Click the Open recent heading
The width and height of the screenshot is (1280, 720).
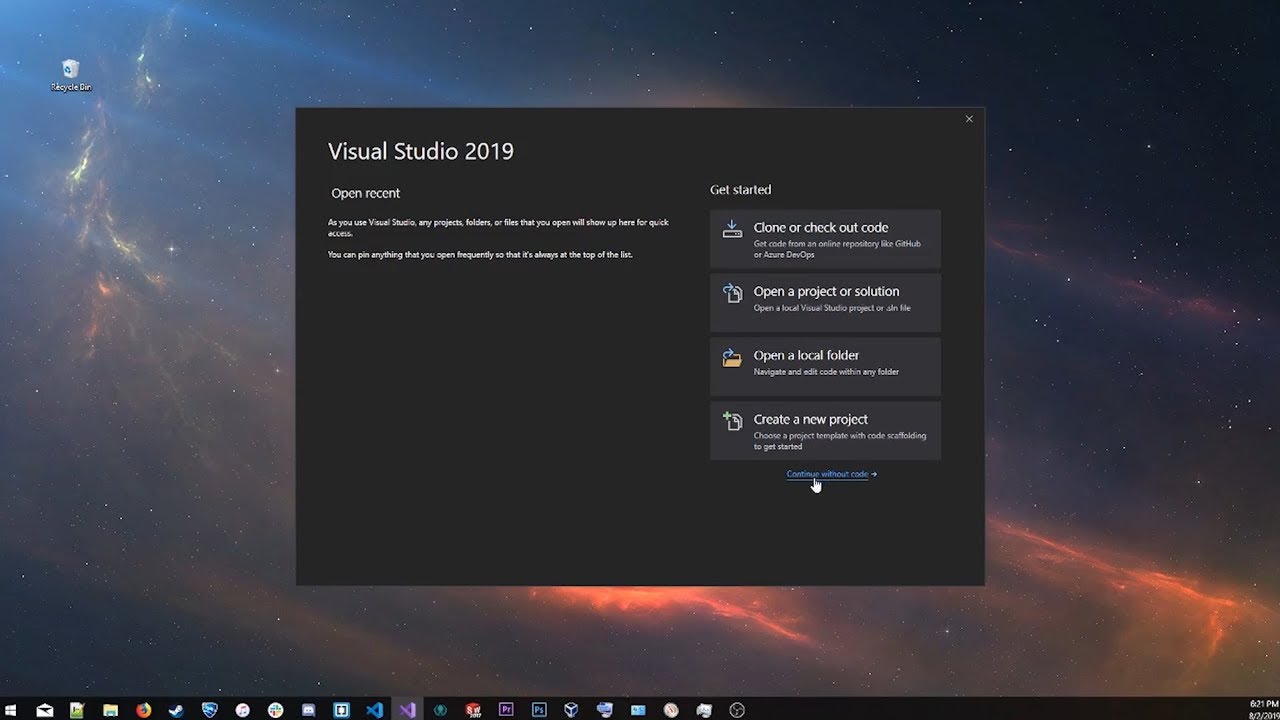pyautogui.click(x=366, y=193)
